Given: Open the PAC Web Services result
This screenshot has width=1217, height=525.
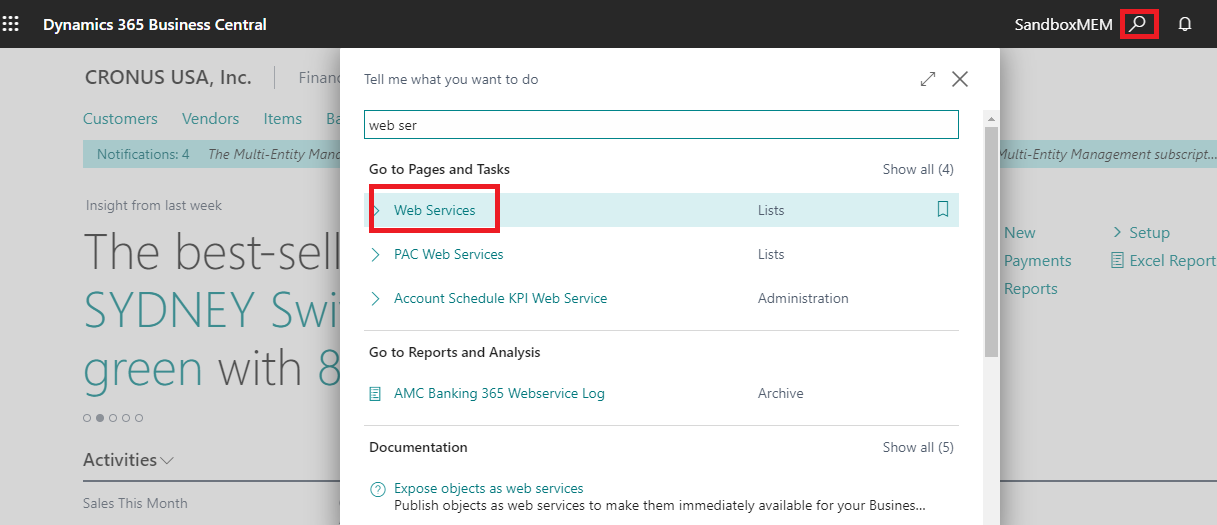Looking at the screenshot, I should click(x=449, y=254).
